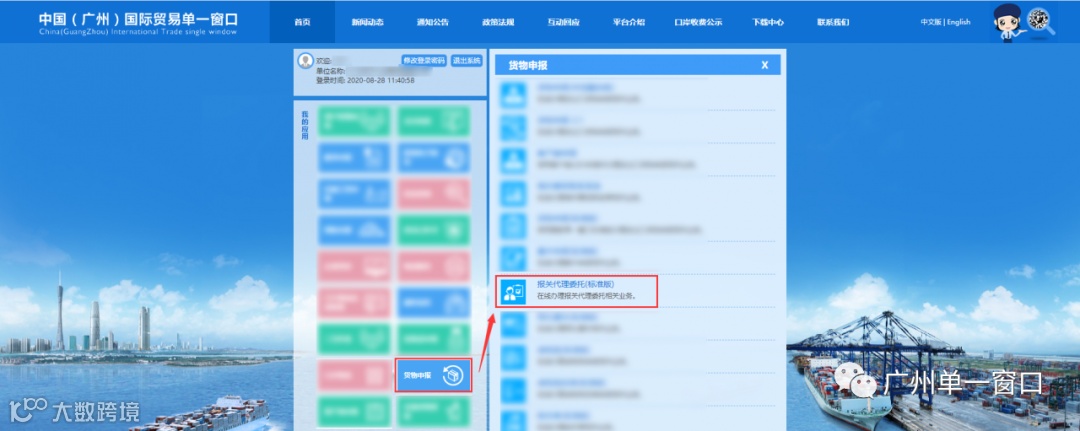The height and width of the screenshot is (431, 1080).
Task: Open the 通知公告 menu item
Action: coord(433,22)
